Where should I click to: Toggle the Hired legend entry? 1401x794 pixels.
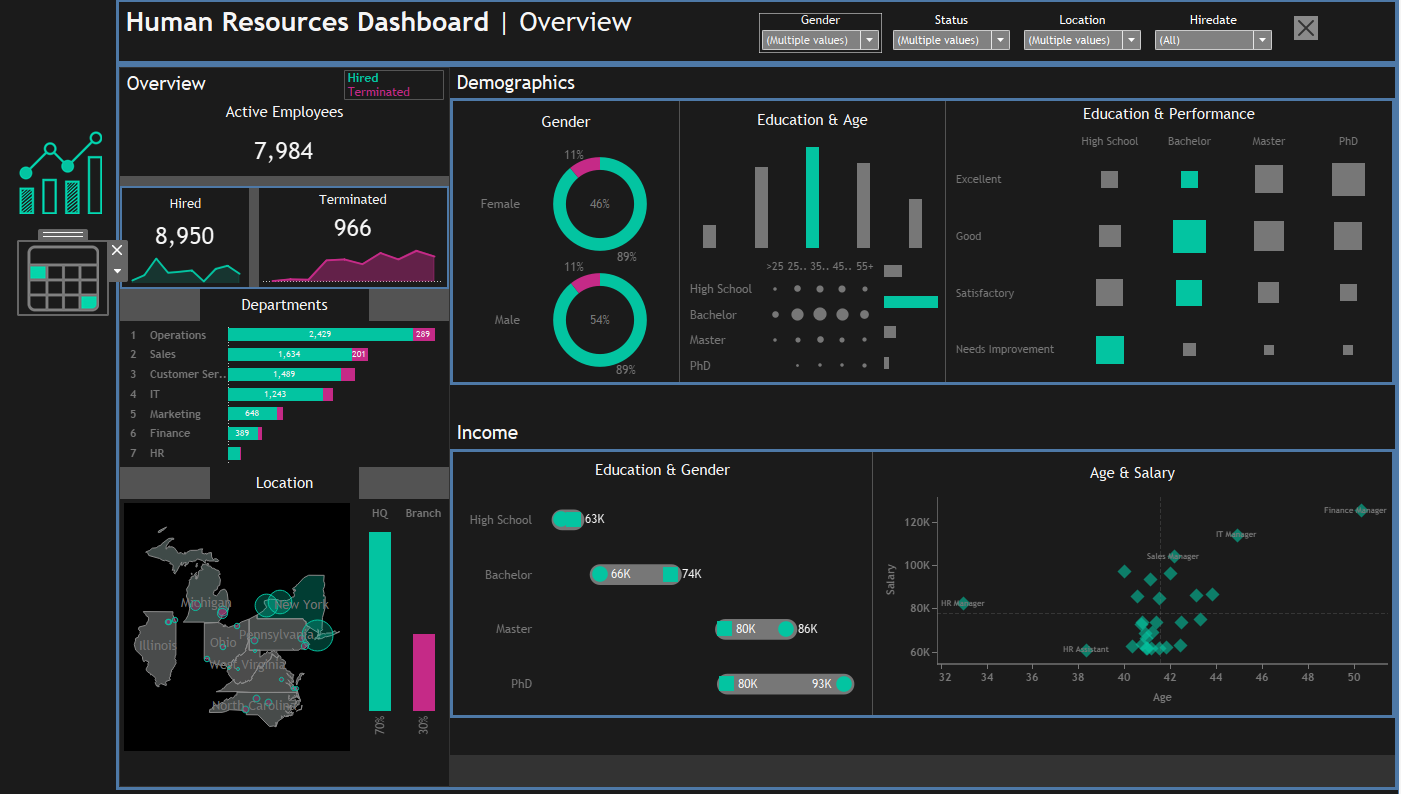[363, 78]
